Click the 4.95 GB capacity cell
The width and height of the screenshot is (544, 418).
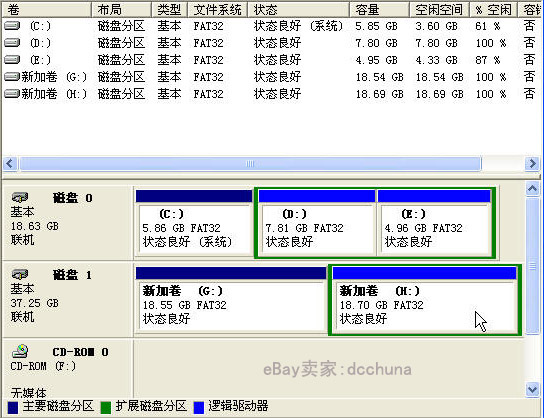[x=376, y=60]
